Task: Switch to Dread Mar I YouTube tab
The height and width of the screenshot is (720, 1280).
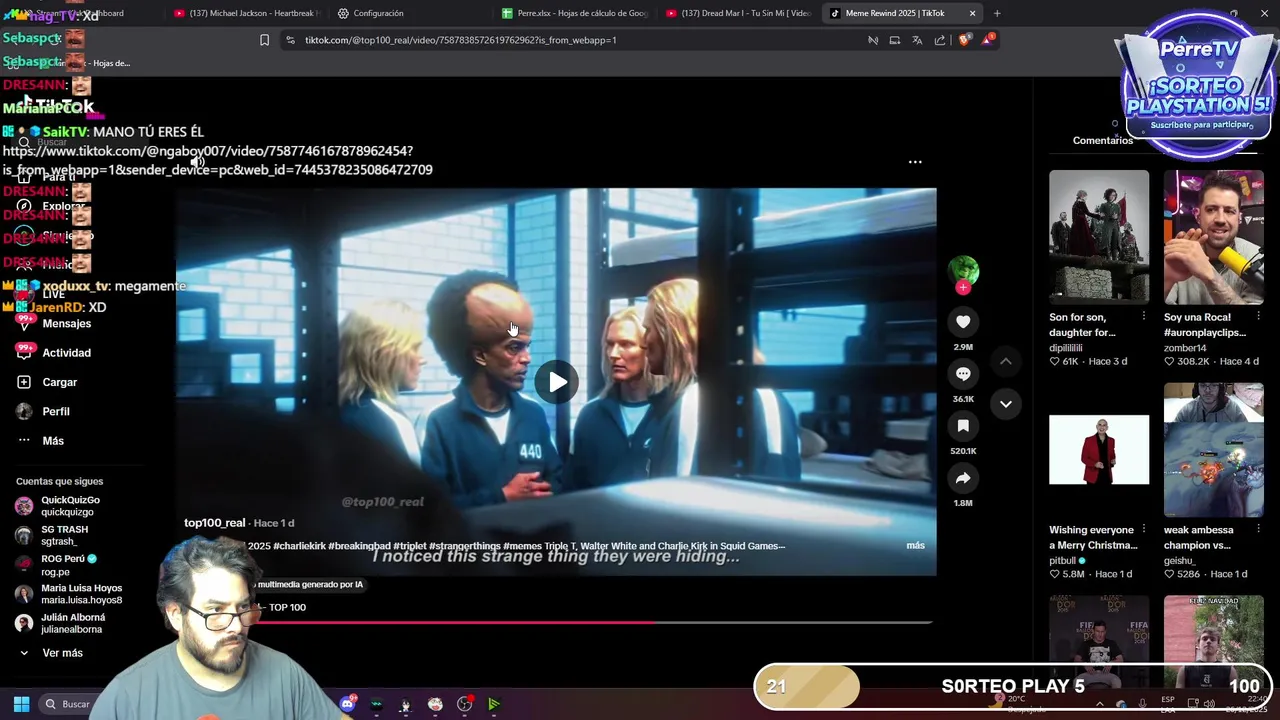Action: [x=739, y=13]
